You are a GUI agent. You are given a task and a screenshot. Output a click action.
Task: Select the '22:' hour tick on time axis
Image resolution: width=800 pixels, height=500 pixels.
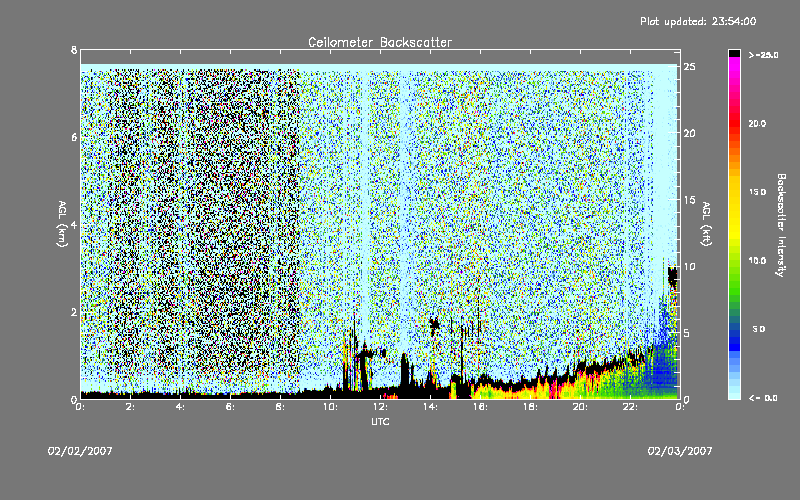630,407
